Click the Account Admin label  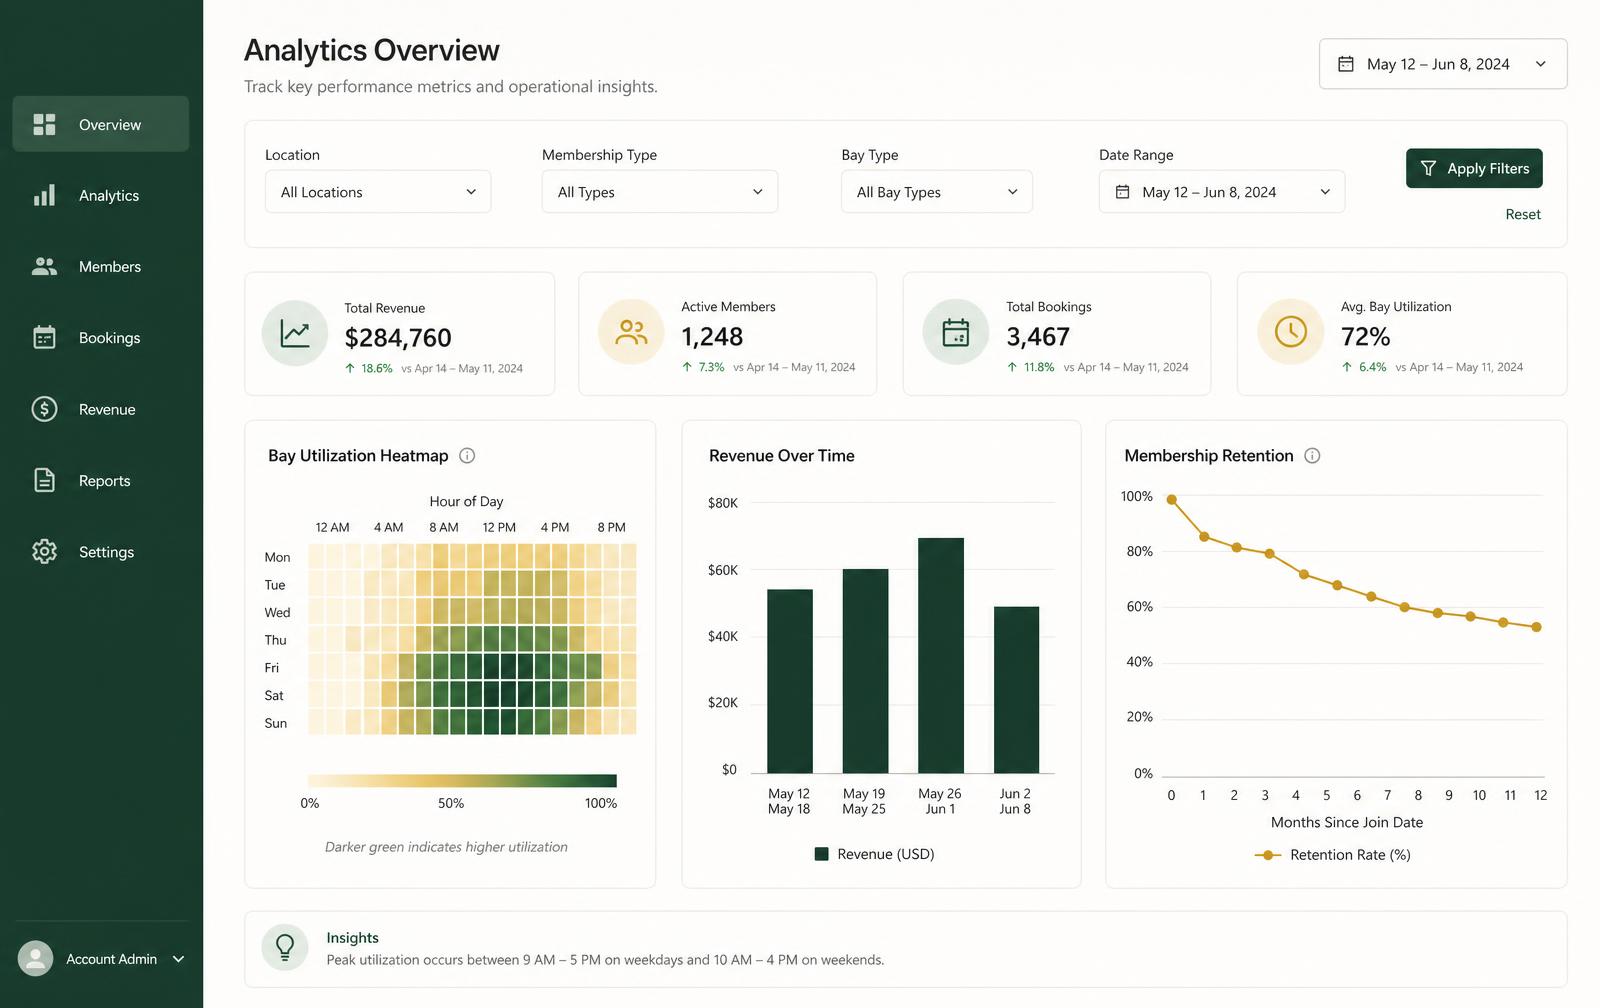(112, 959)
